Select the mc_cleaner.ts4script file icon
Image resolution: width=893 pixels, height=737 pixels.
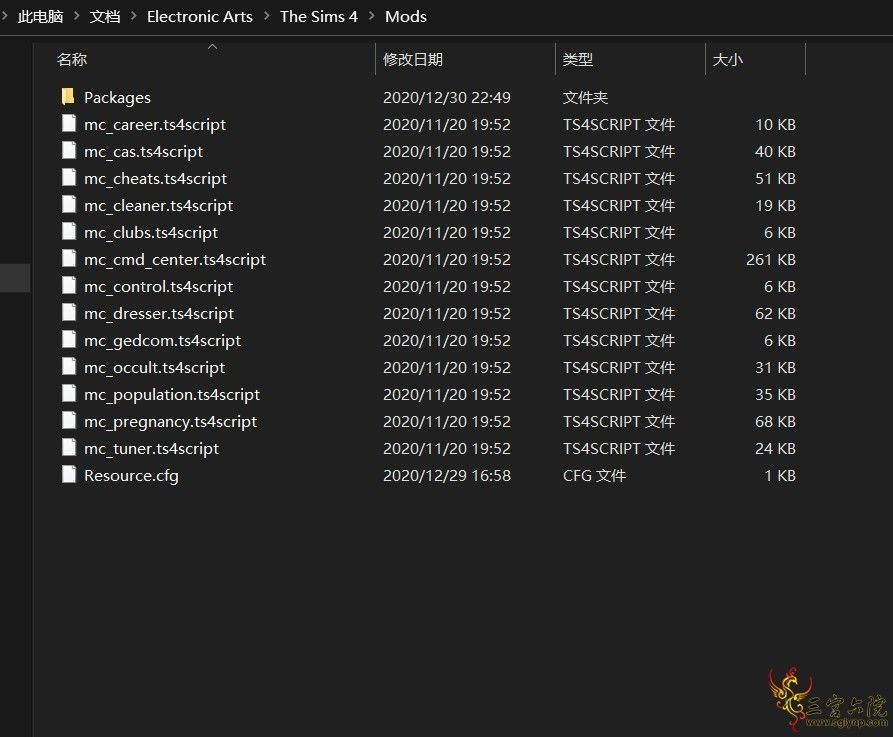pos(68,205)
